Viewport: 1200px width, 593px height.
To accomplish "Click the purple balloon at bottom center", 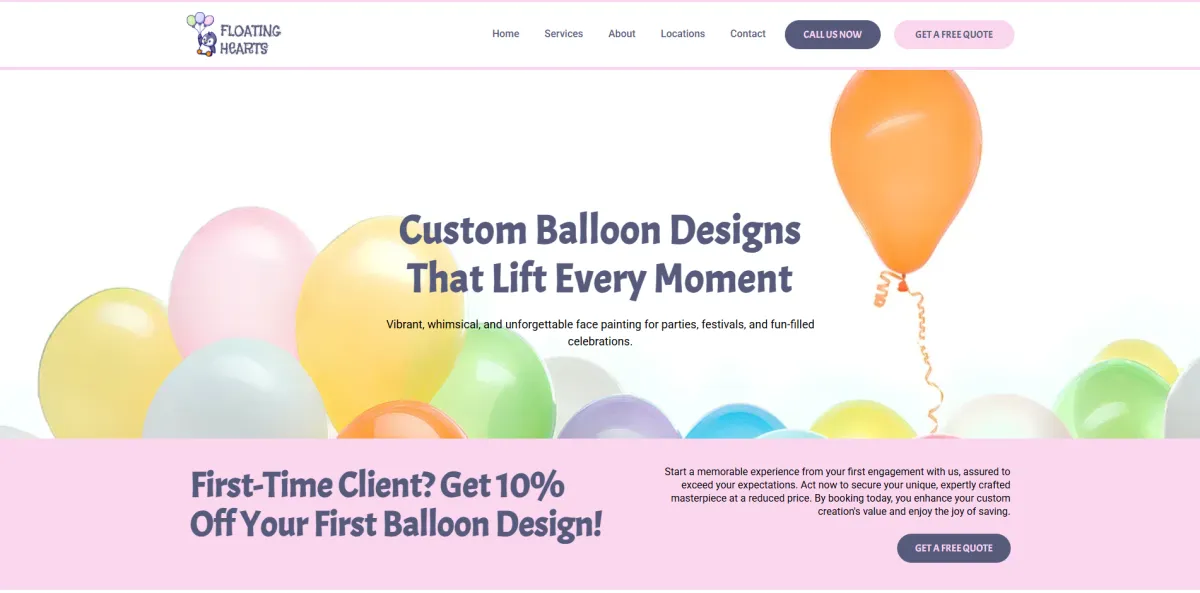I will [x=618, y=418].
